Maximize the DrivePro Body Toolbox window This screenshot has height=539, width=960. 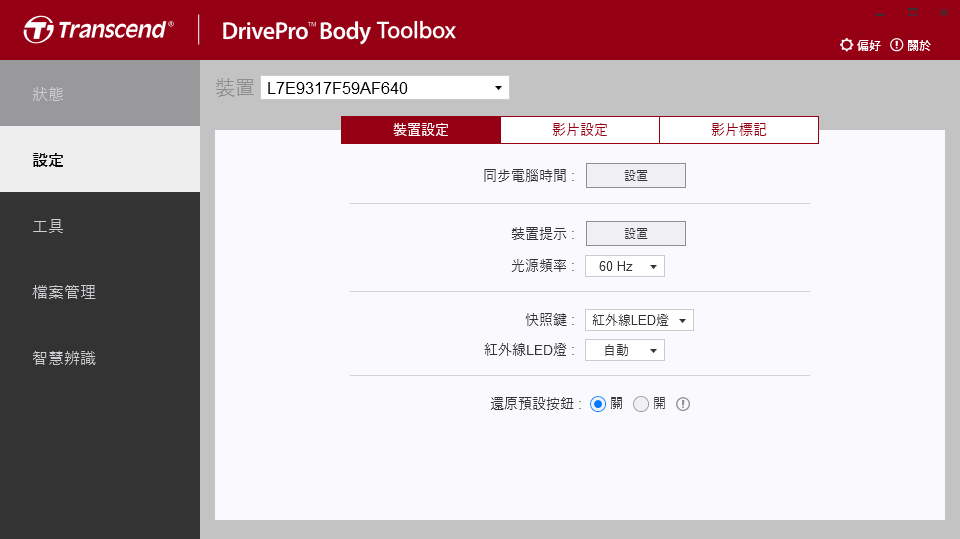(912, 13)
